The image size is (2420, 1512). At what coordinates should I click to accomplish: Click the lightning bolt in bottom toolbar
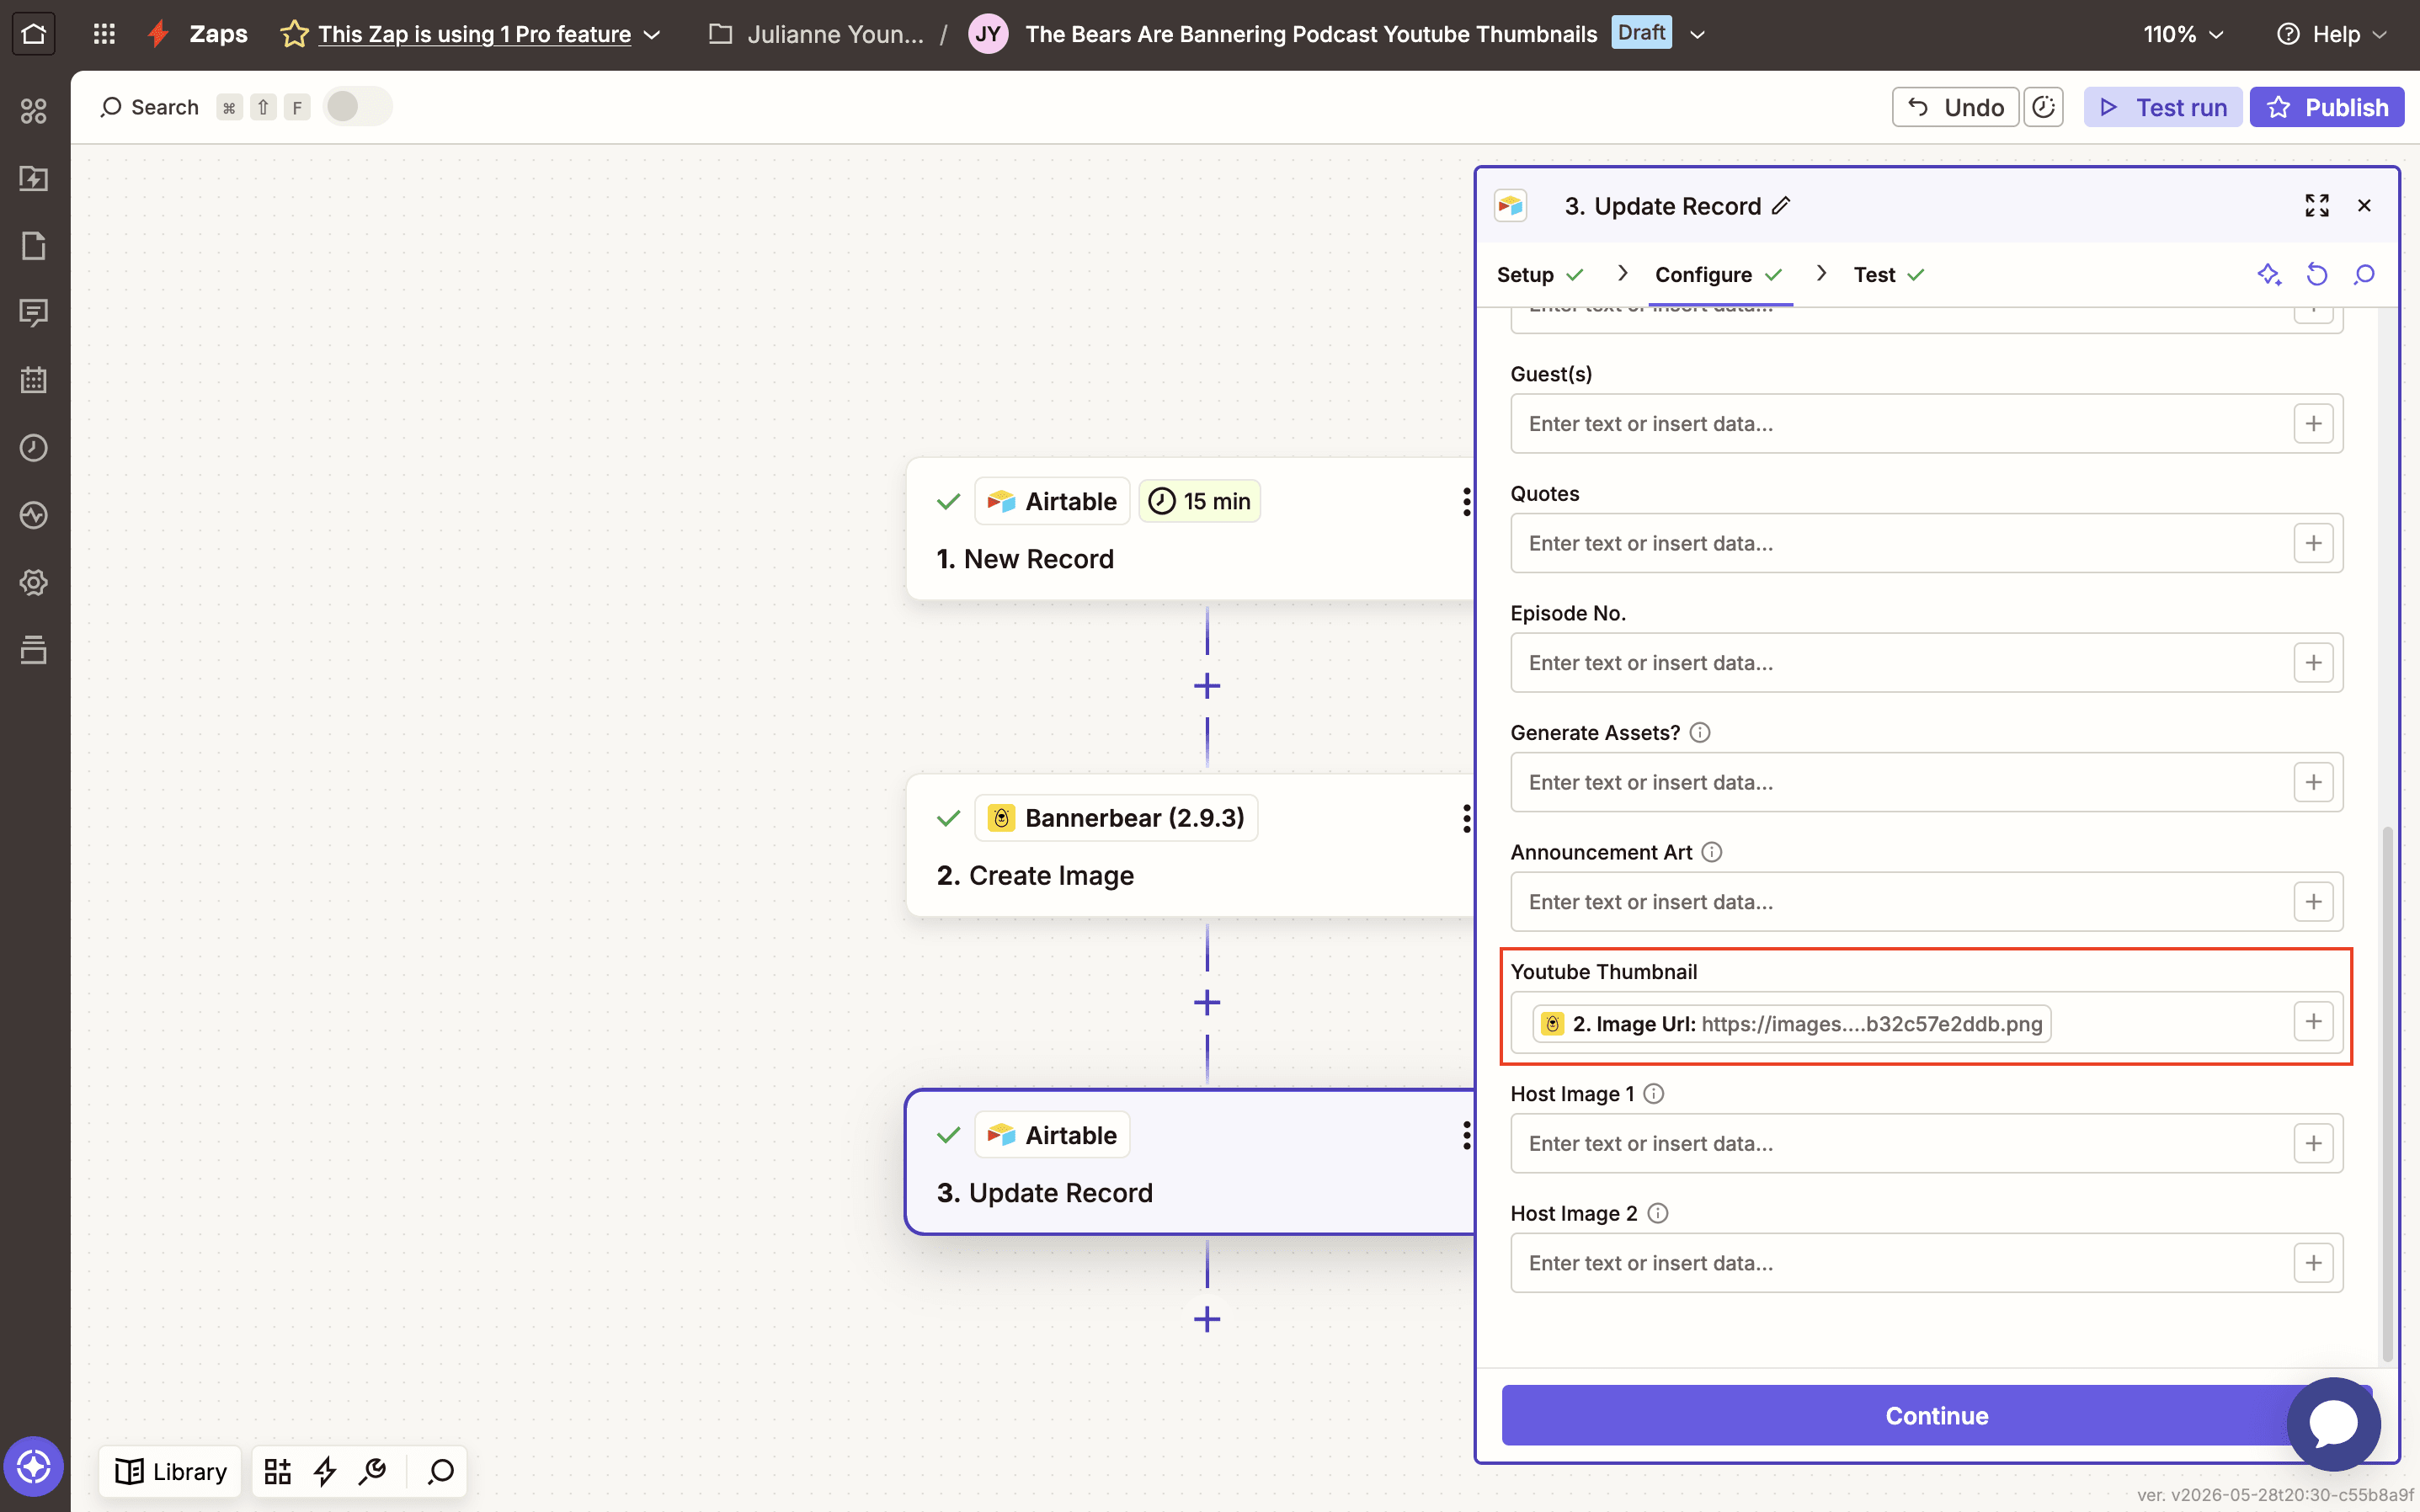pyautogui.click(x=326, y=1471)
